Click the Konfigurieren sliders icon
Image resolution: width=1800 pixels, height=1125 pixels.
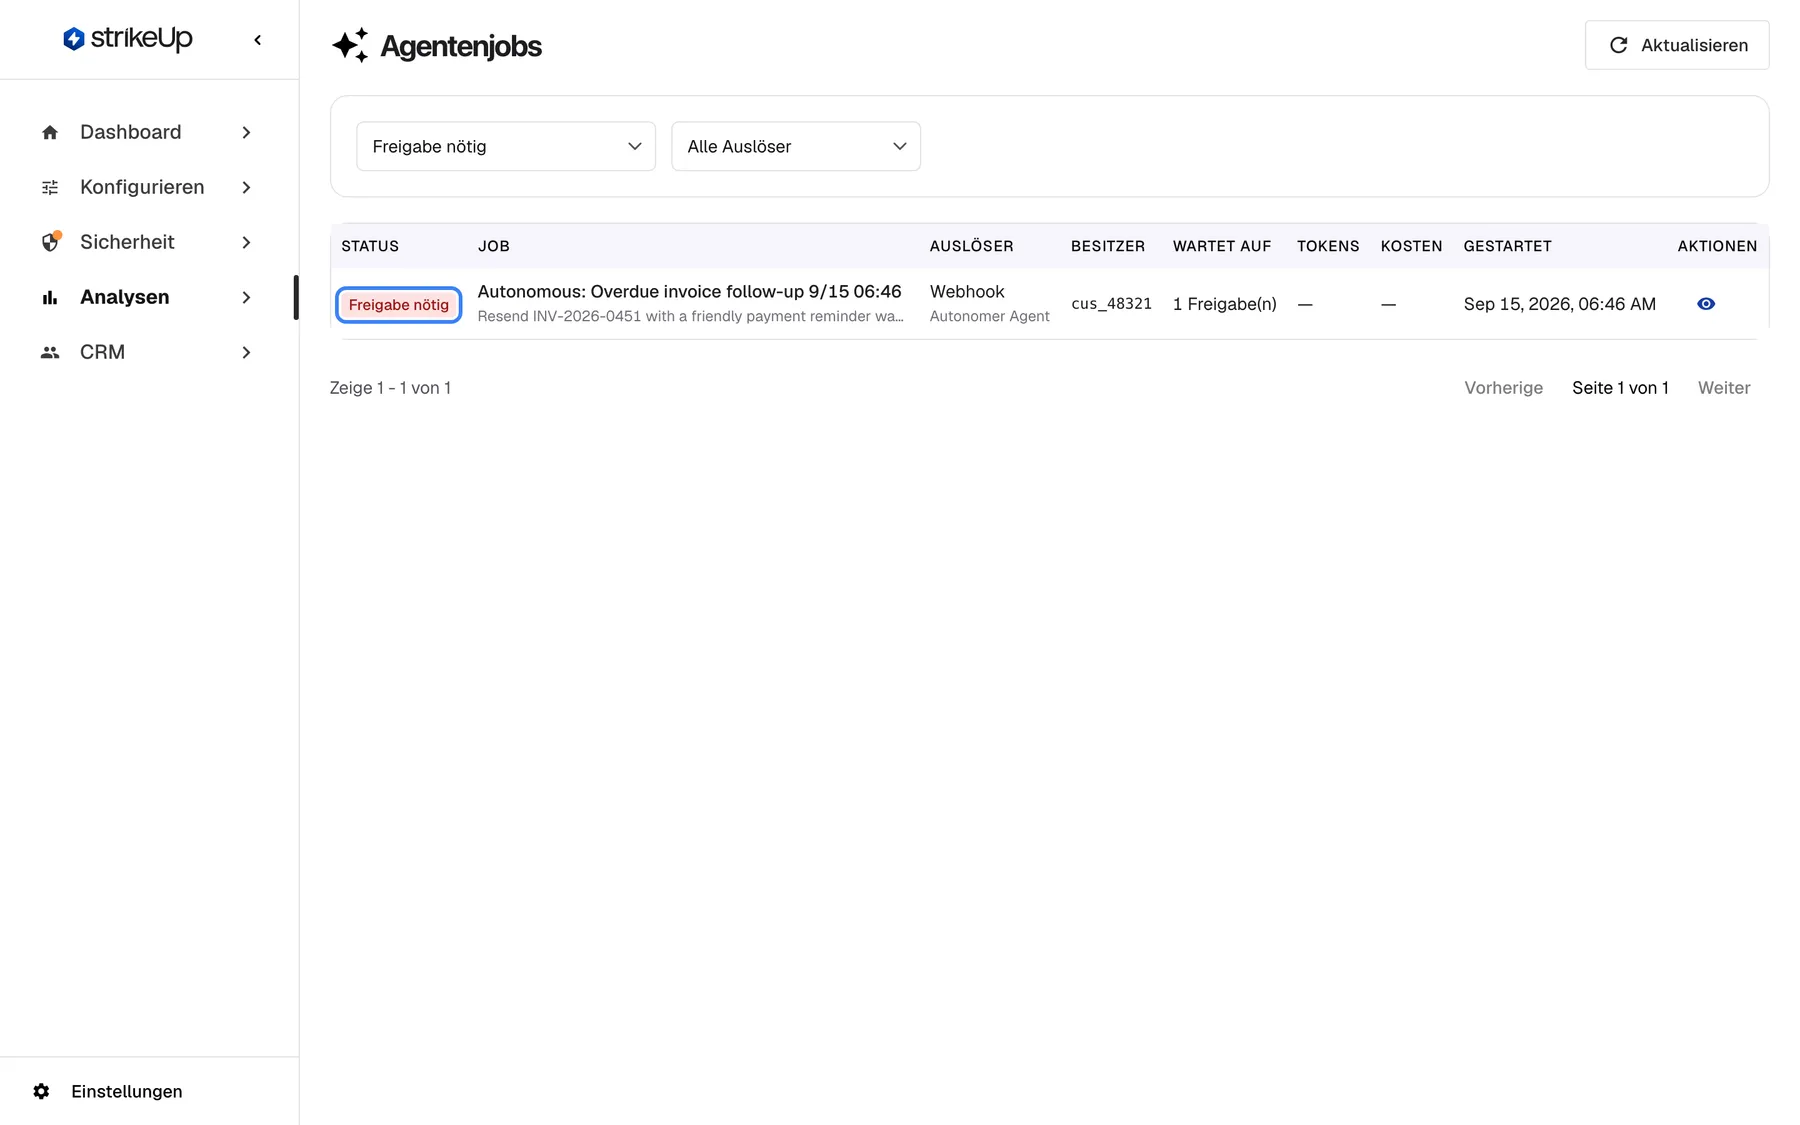(50, 188)
